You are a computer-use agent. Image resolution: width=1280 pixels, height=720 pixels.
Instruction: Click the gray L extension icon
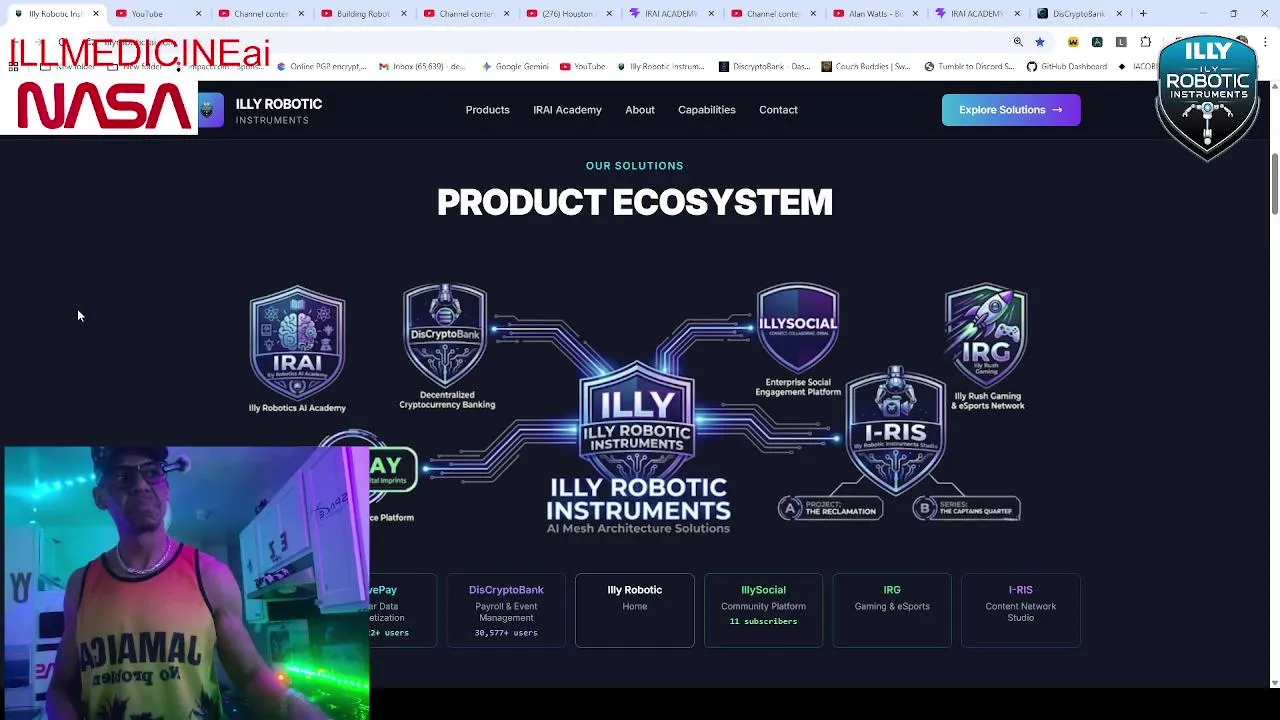1121,42
